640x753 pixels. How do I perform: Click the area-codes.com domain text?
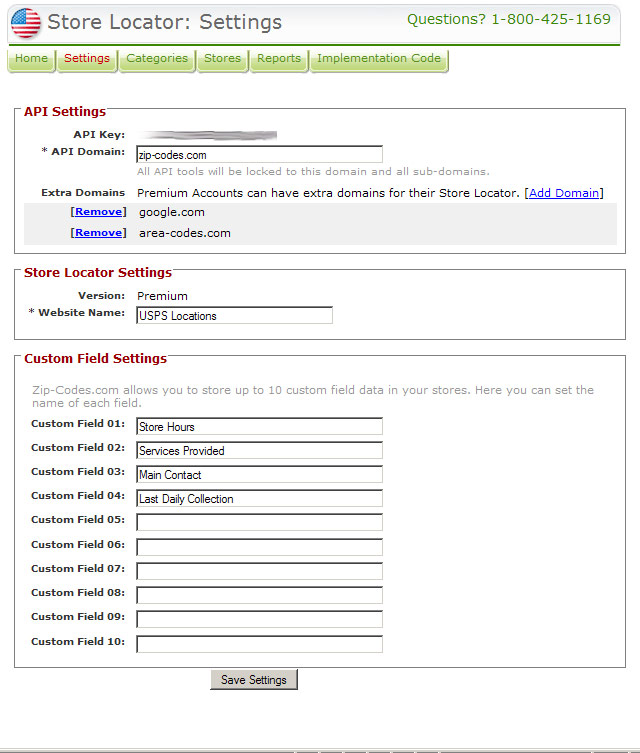(x=185, y=233)
